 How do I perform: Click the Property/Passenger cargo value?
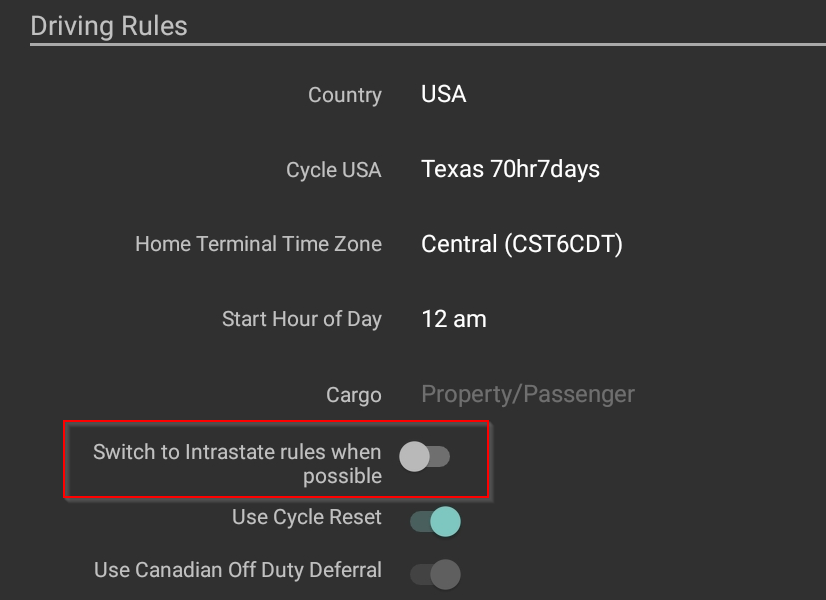tap(527, 394)
